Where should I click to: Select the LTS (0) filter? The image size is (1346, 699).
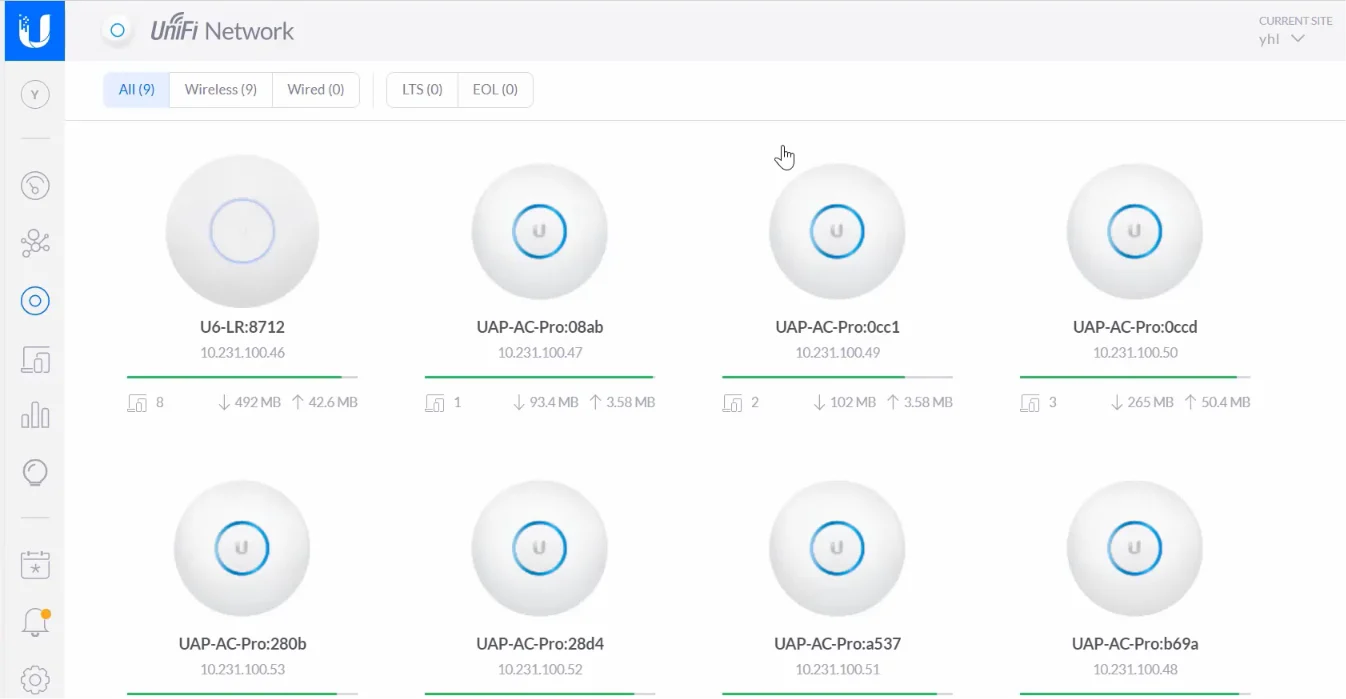[422, 90]
